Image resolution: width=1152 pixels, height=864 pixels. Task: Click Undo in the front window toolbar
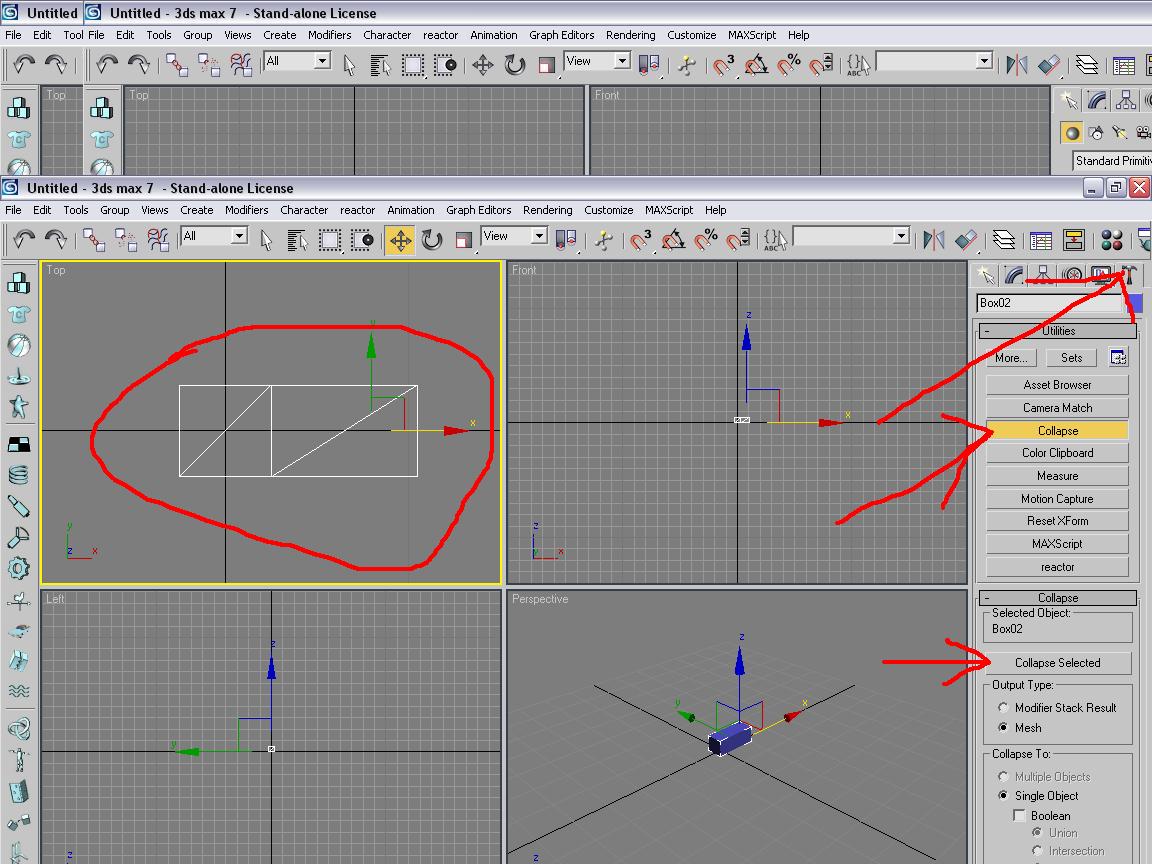click(24, 240)
